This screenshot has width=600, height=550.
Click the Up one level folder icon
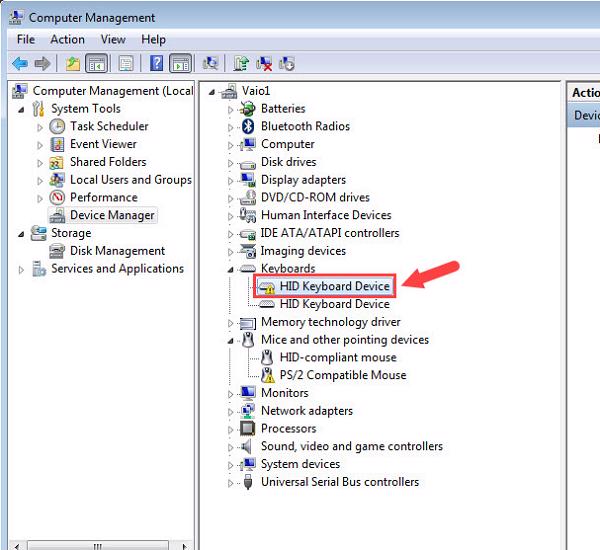72,64
